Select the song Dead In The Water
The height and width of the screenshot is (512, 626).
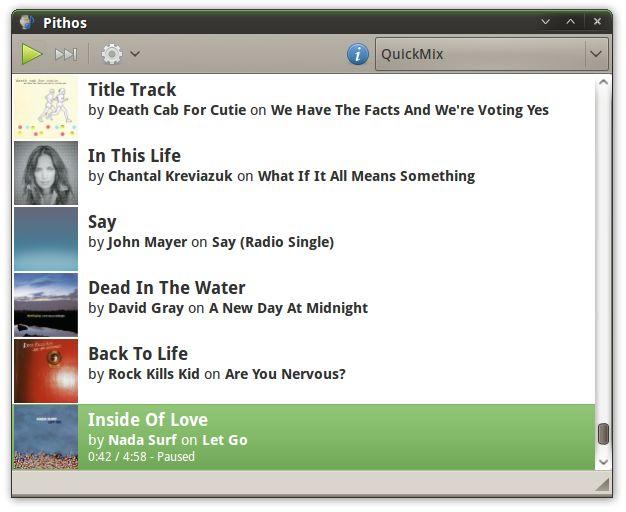167,288
